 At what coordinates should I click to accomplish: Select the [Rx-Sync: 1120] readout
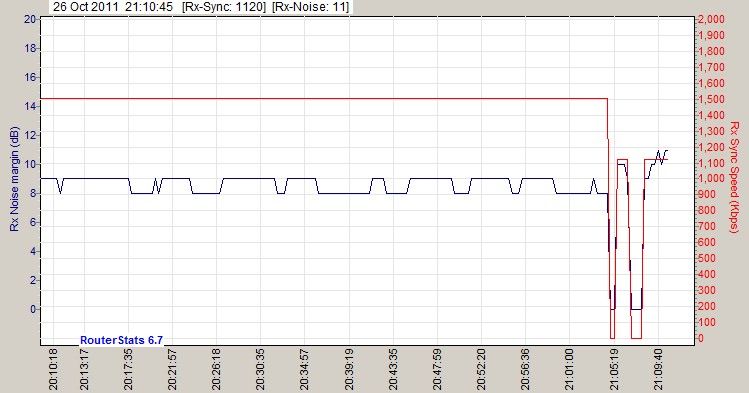click(224, 7)
